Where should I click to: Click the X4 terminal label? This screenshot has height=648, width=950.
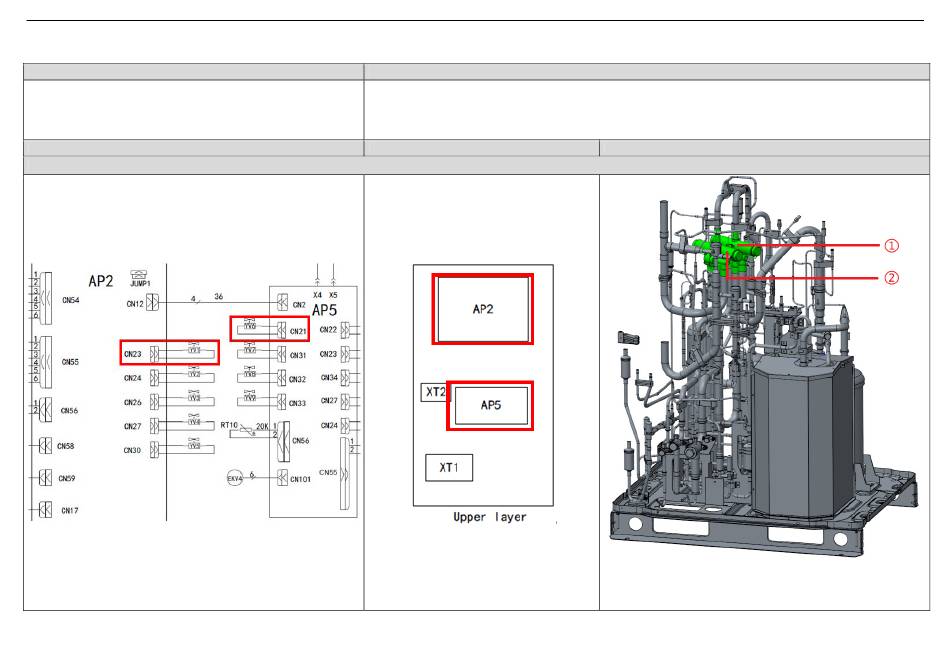(x=317, y=296)
